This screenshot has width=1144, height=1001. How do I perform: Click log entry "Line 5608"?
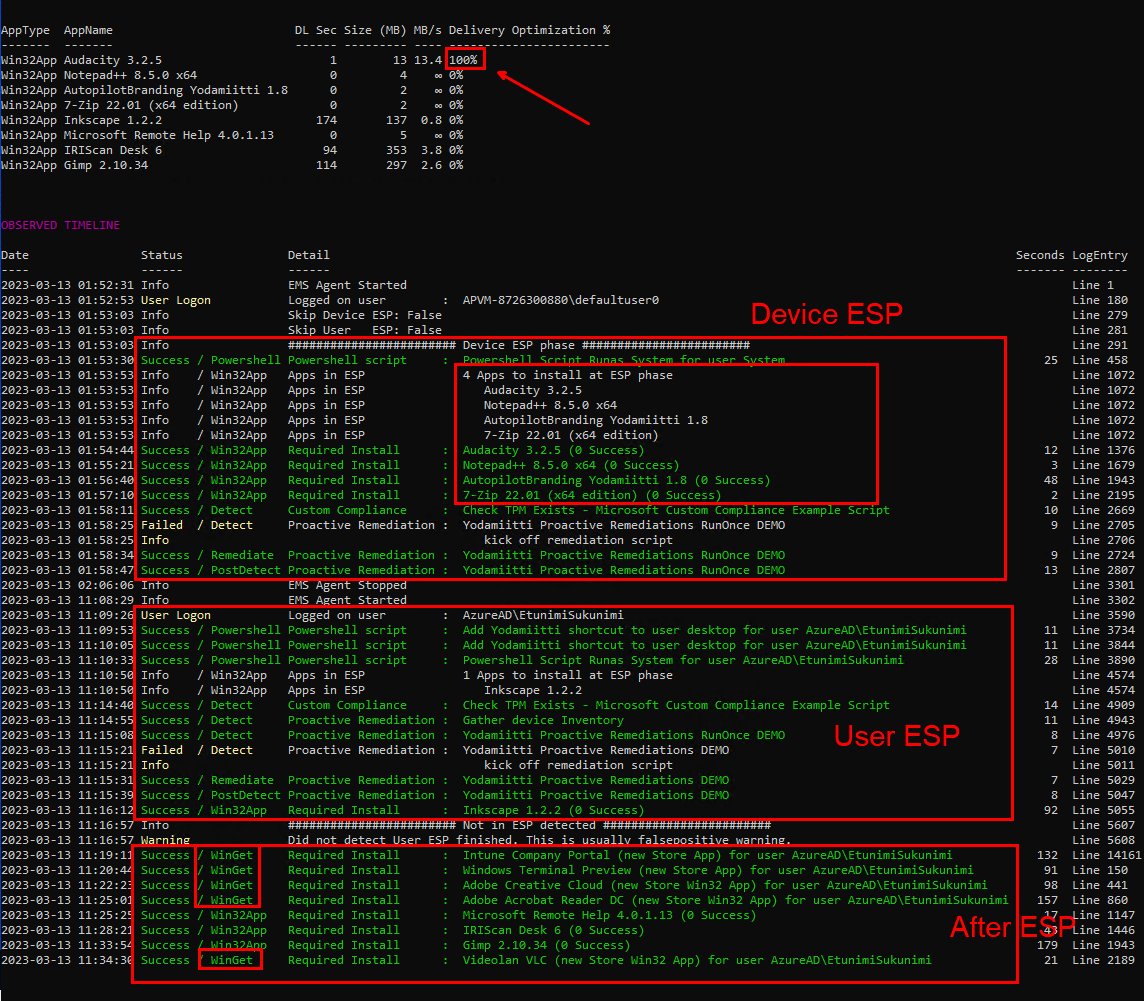coord(1104,840)
